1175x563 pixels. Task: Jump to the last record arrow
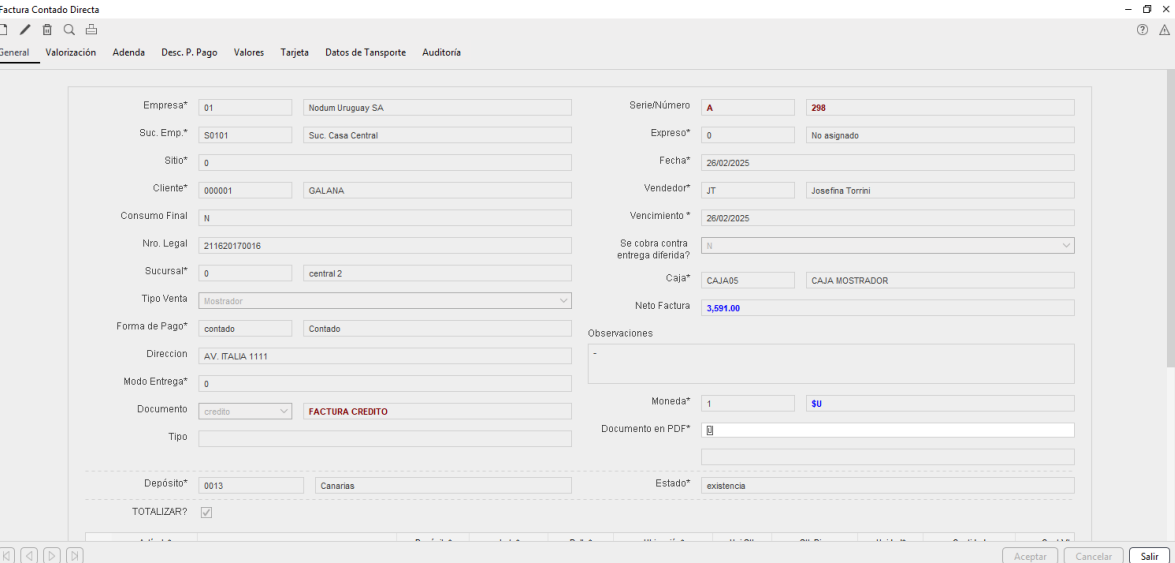pyautogui.click(x=75, y=555)
